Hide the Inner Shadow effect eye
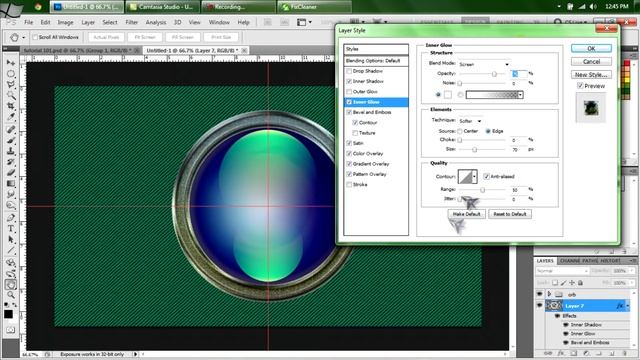The width and height of the screenshot is (640, 360). pyautogui.click(x=566, y=325)
